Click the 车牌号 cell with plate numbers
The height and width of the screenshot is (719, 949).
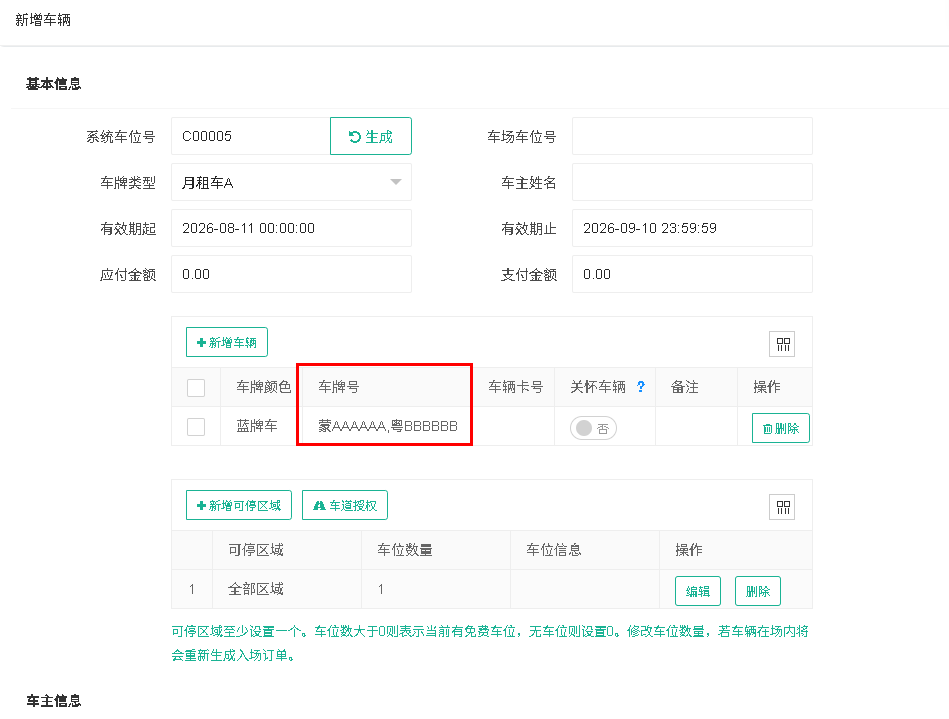click(x=388, y=426)
